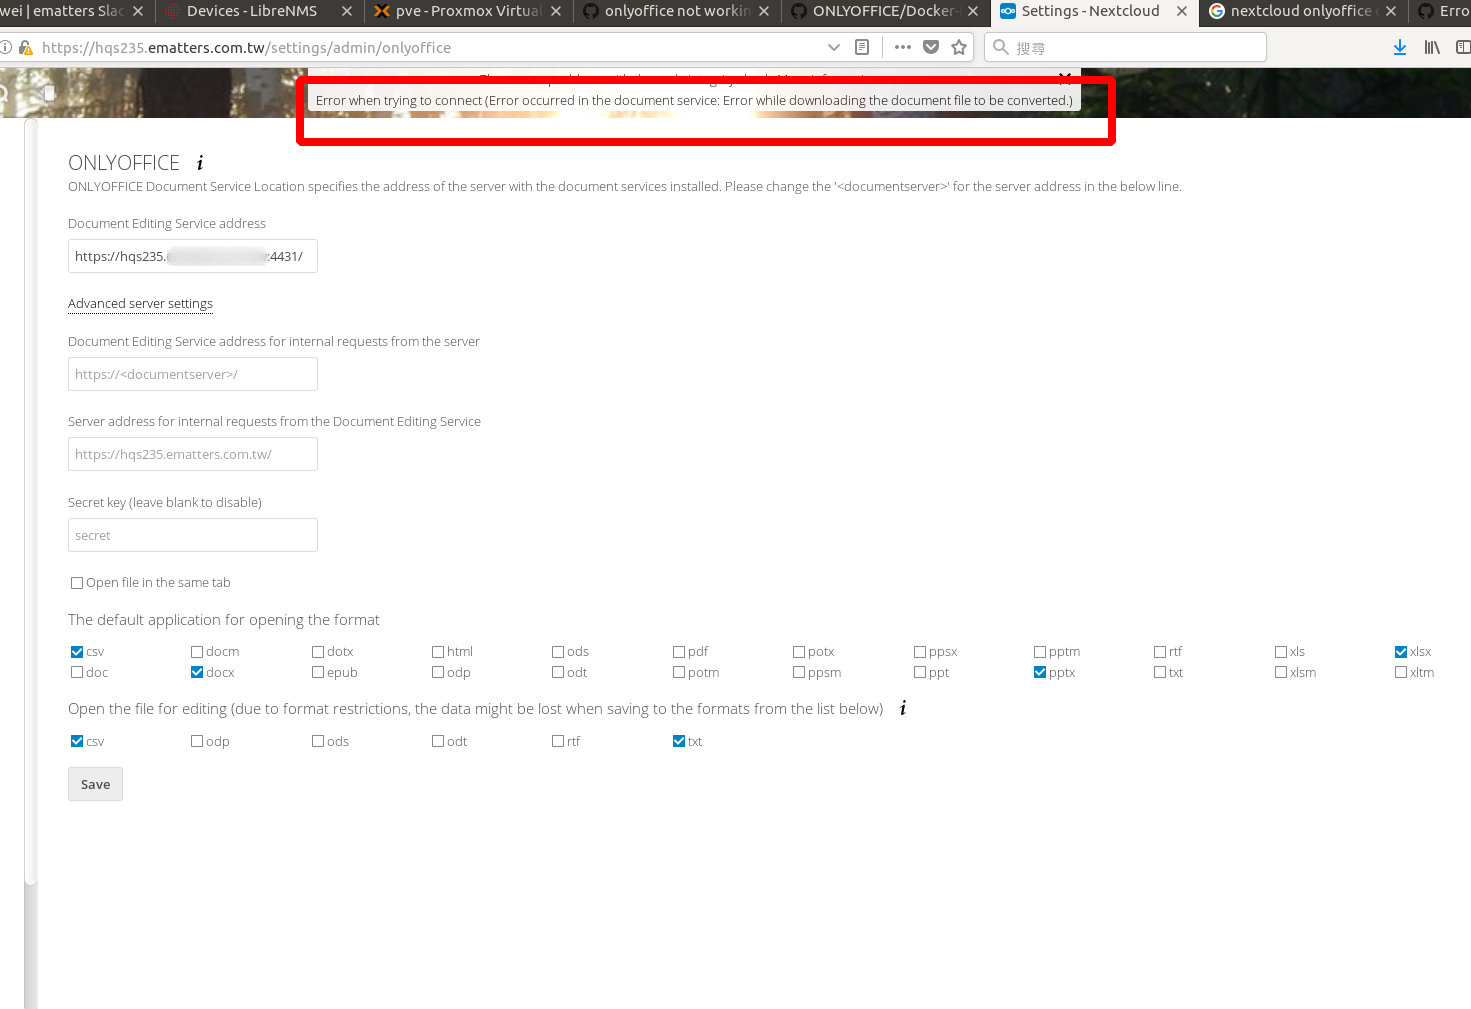This screenshot has height=1009, width=1471.
Task: Uncheck docx default application checkbox
Action: pos(197,673)
